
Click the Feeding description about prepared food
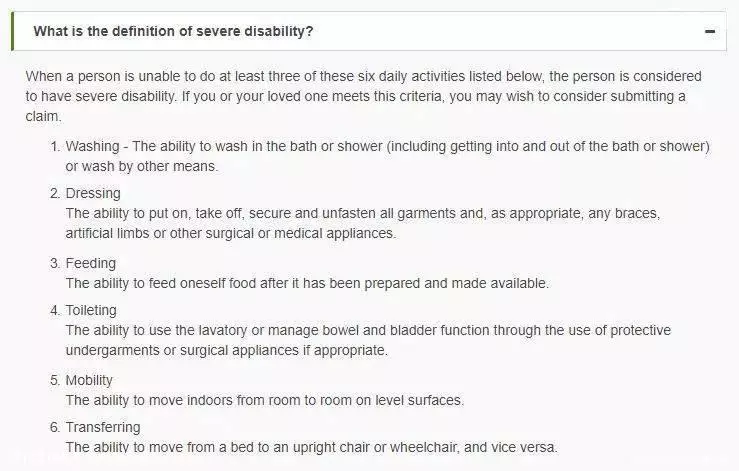click(x=307, y=283)
